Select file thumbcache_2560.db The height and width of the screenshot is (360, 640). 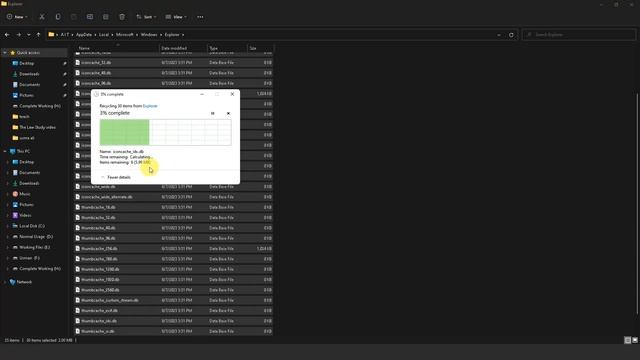173,290
